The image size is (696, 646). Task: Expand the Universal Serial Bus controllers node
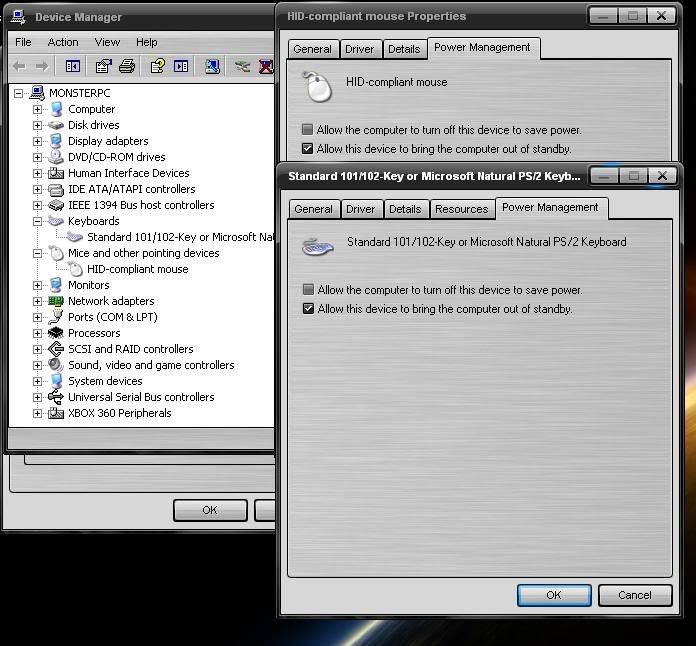click(38, 397)
